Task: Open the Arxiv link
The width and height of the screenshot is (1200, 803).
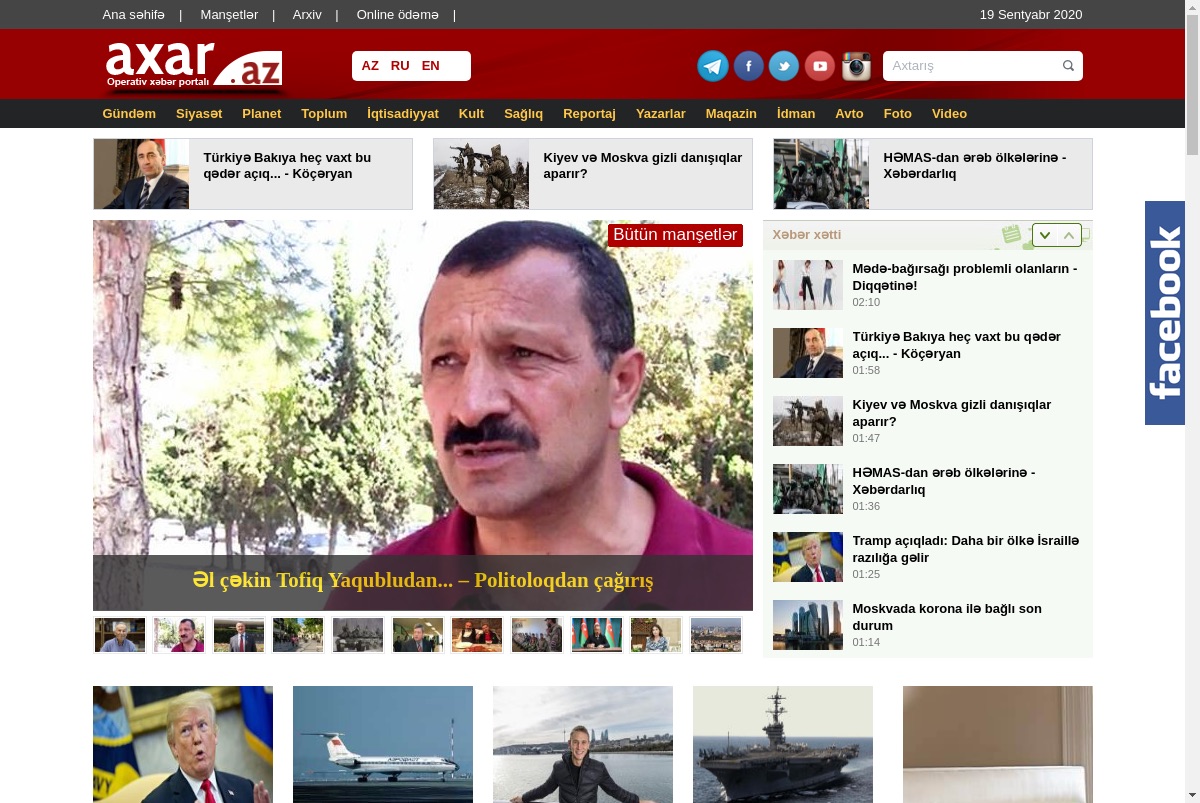Action: pos(307,15)
